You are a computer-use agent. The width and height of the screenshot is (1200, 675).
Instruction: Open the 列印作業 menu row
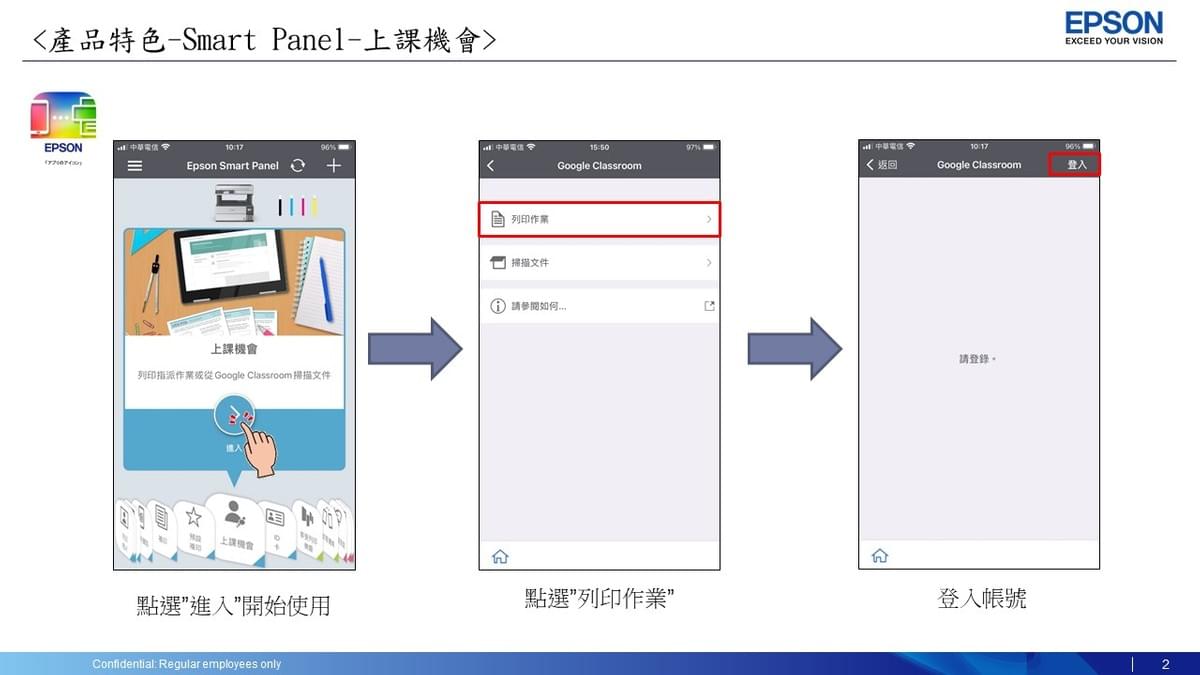click(599, 219)
